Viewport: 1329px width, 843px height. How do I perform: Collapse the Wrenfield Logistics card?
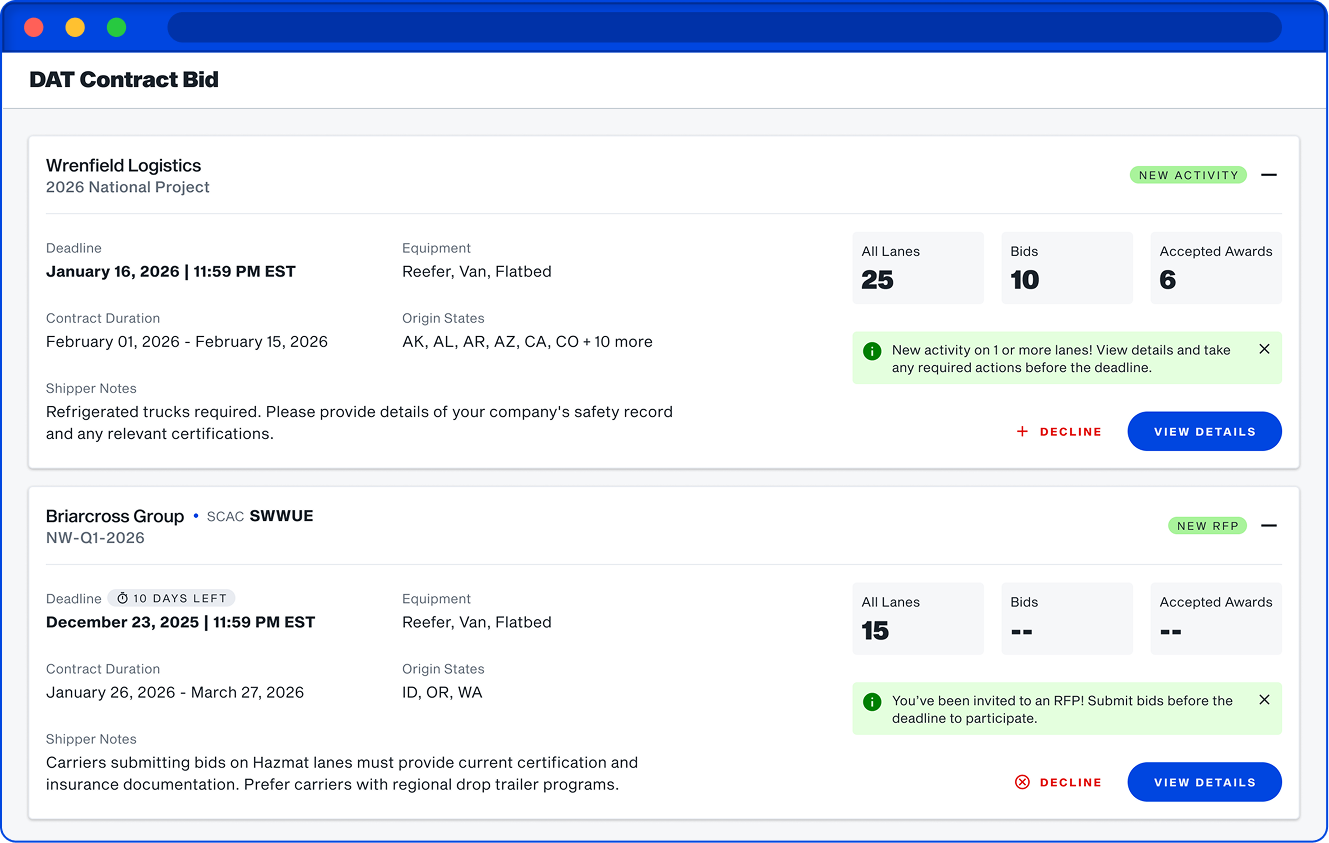click(x=1269, y=175)
